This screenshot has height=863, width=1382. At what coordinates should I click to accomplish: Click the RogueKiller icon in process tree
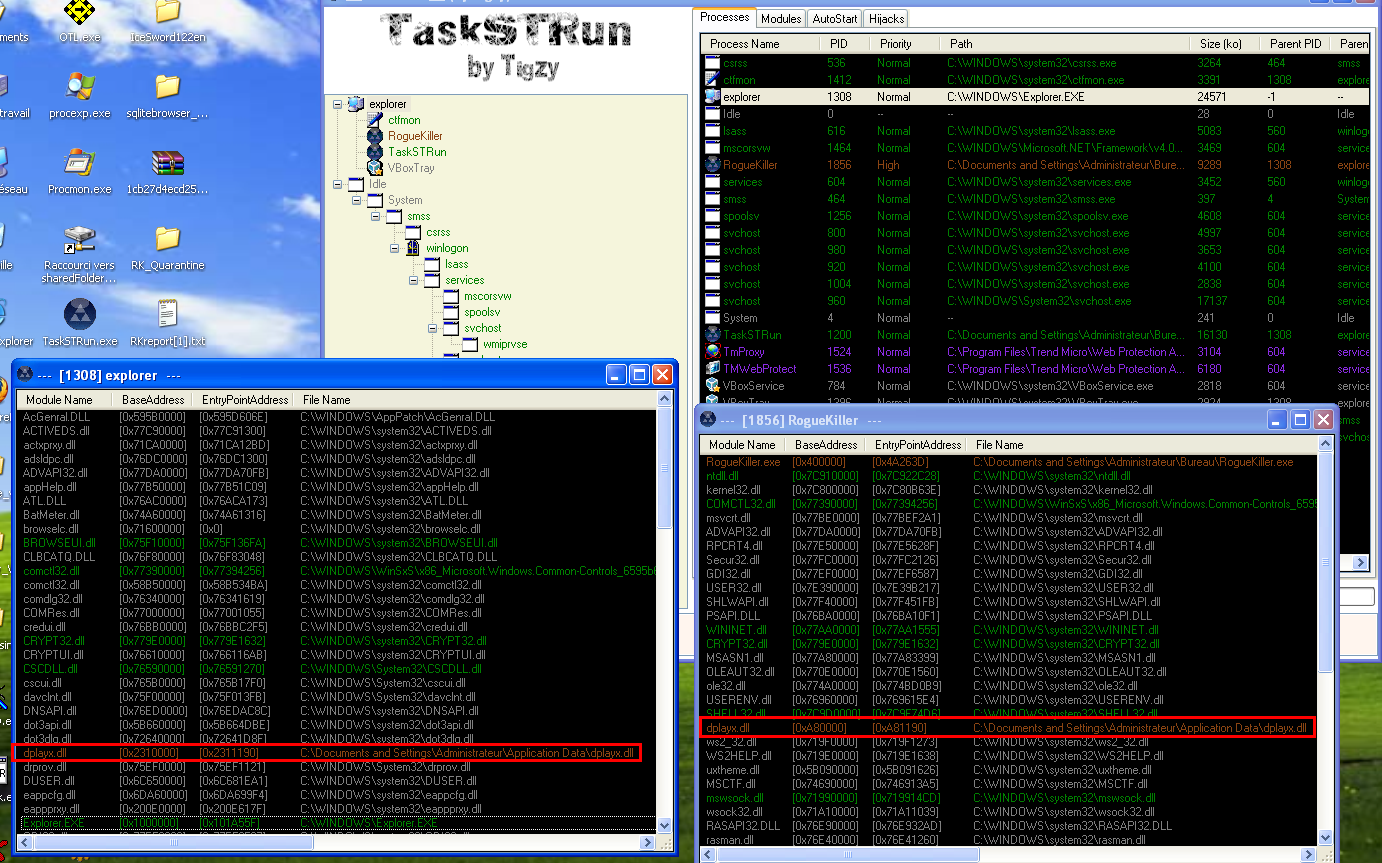(375, 136)
